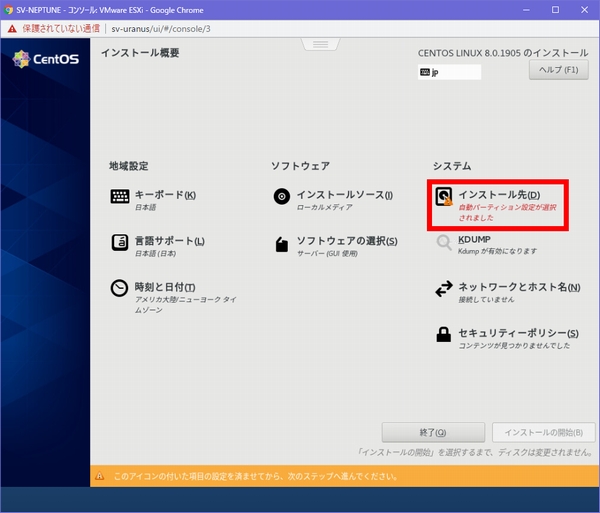Click the アメリカ大陸/ニューヨーク timezone text
The width and height of the screenshot is (600, 513).
point(186,305)
